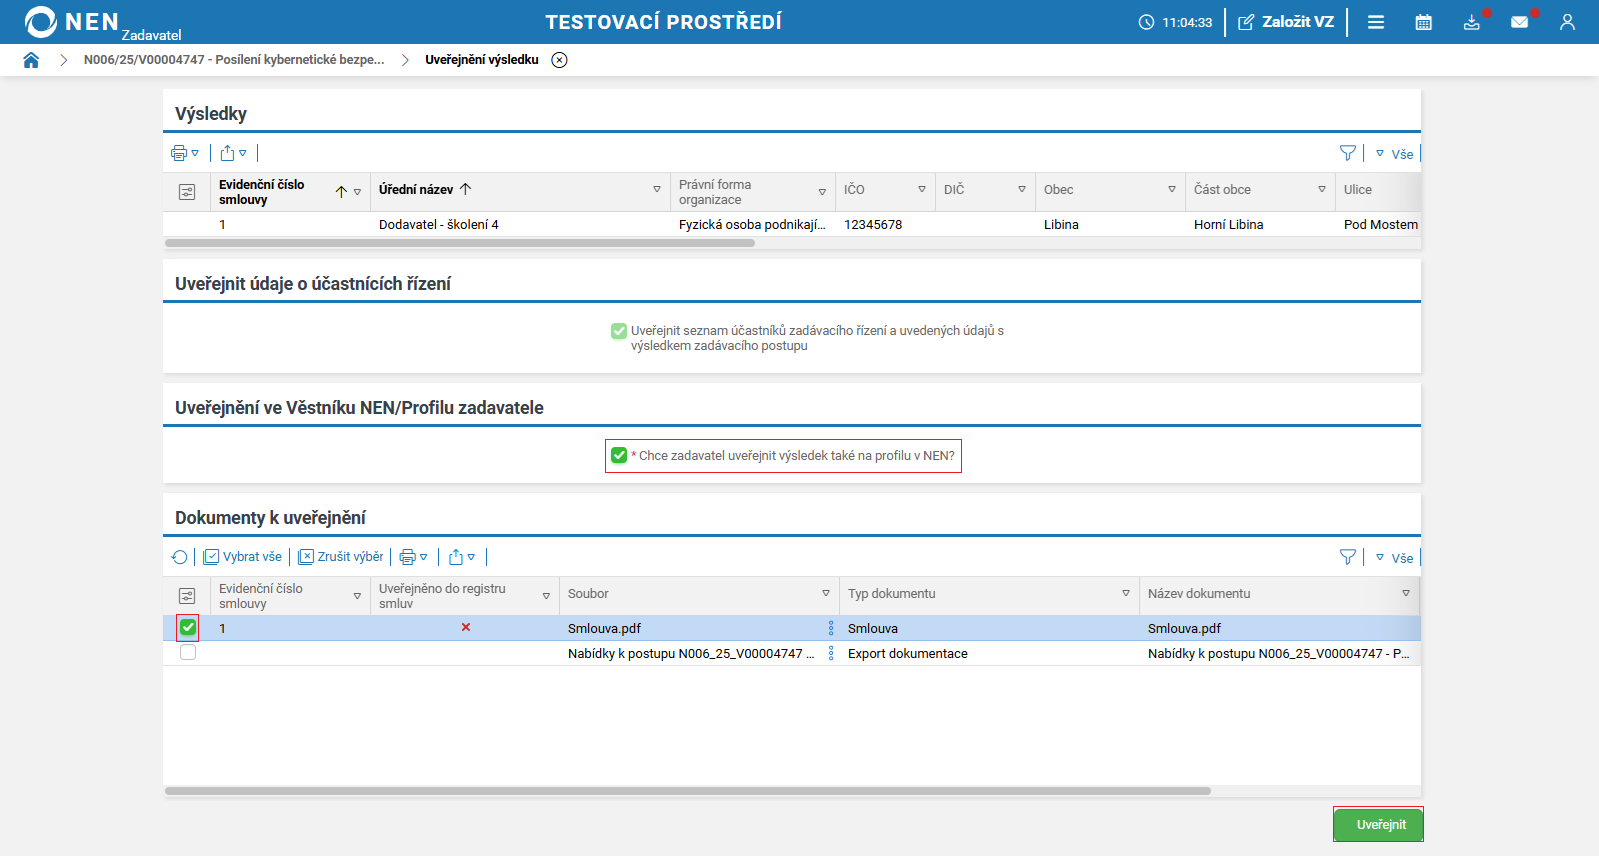Close the Uveřejnění výsledku breadcrumb tab
This screenshot has width=1599, height=856.
tap(560, 60)
